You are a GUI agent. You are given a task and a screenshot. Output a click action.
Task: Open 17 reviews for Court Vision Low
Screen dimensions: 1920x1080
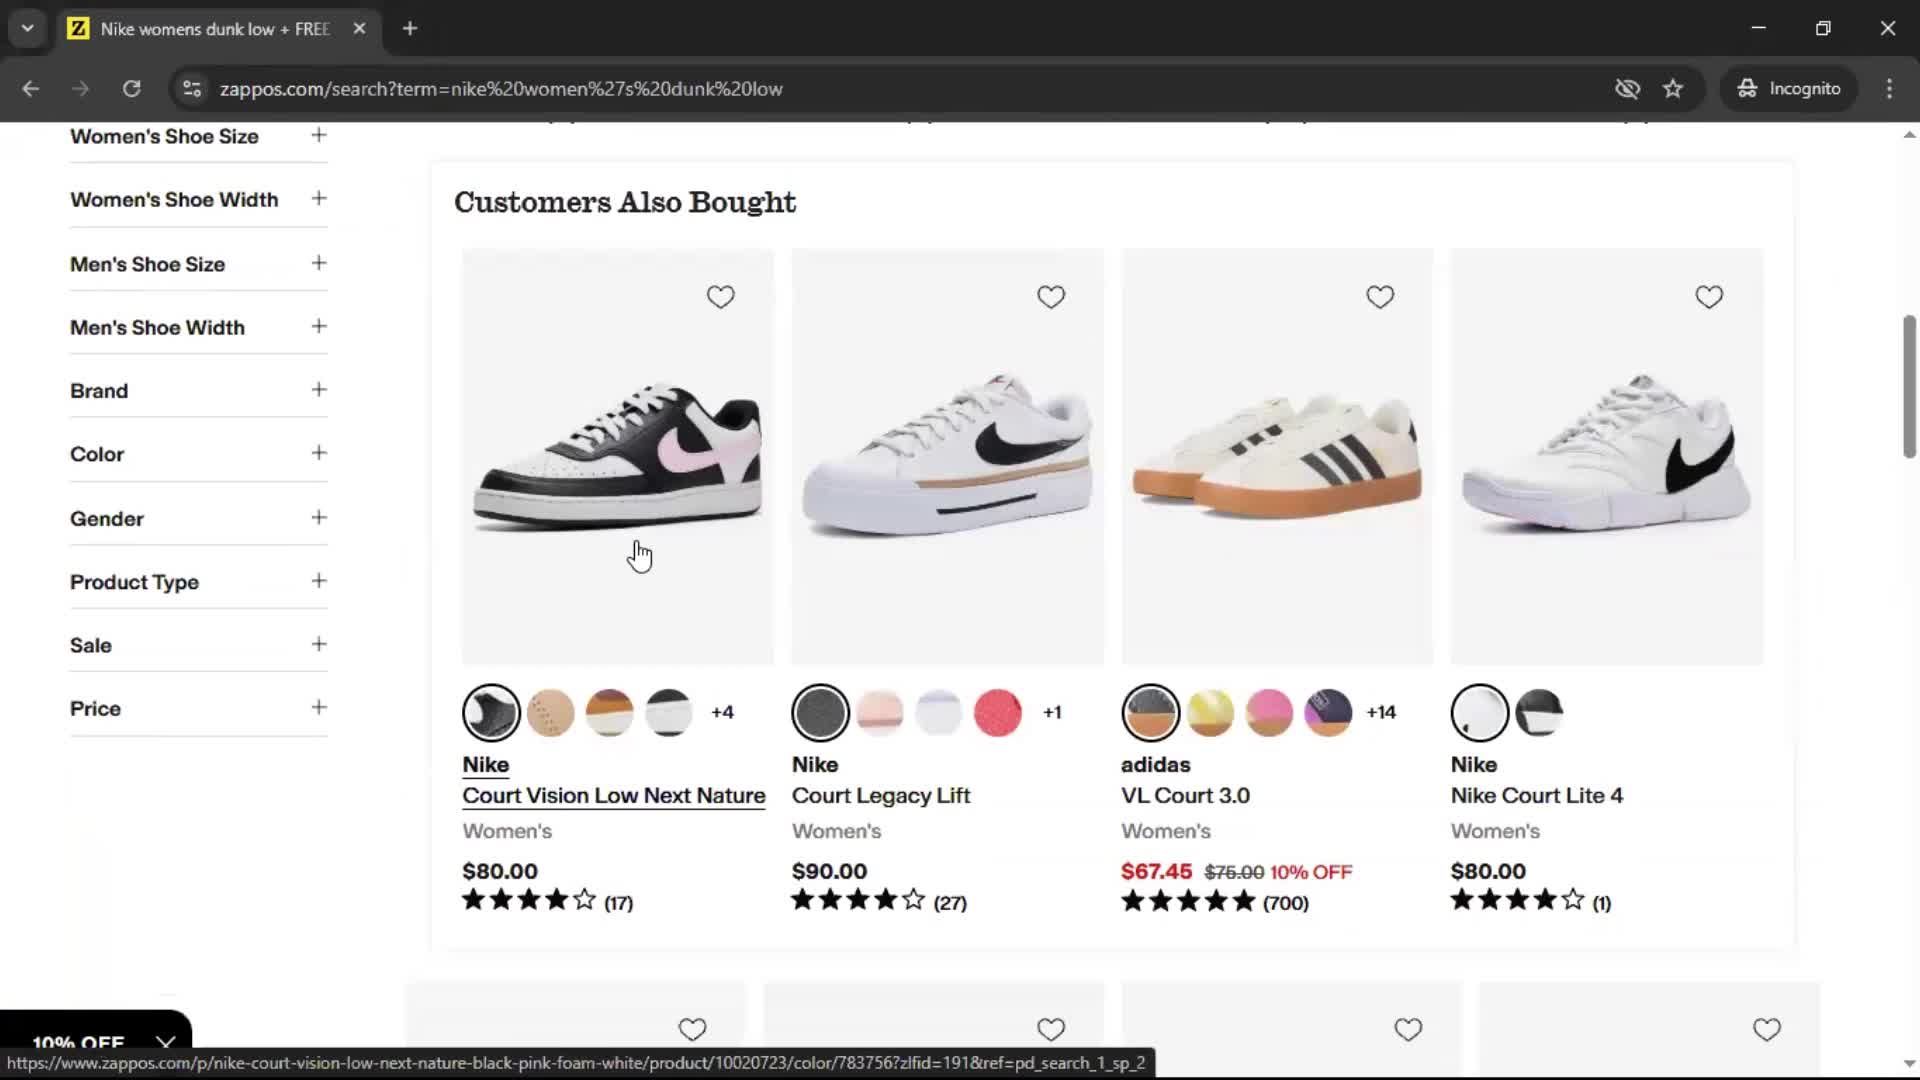(x=618, y=903)
